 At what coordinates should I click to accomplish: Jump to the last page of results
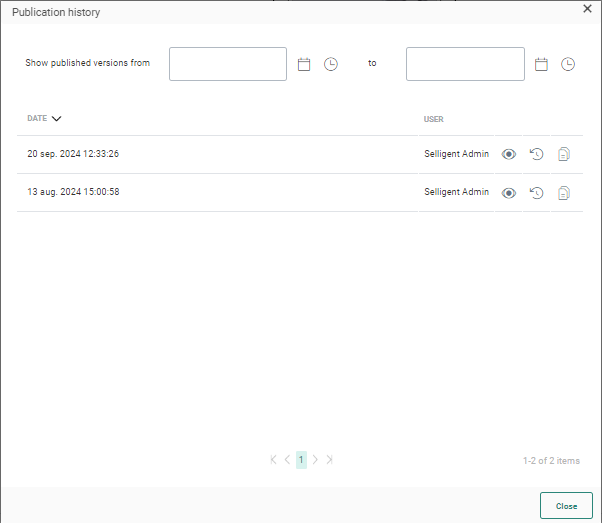[329, 460]
